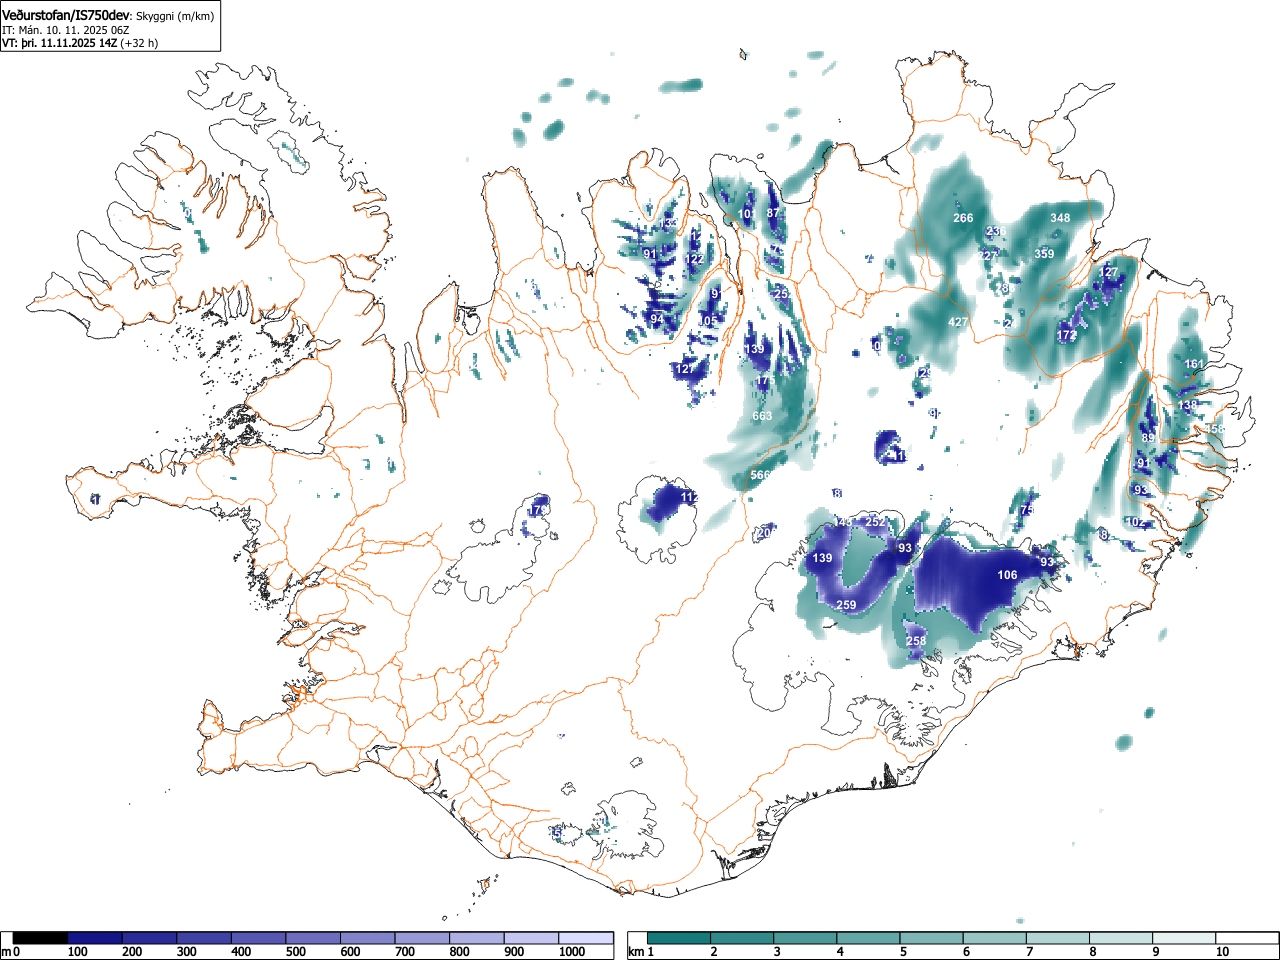Select the 10 tick label on km legend
Viewport: 1280px width, 960px height.
click(1221, 952)
